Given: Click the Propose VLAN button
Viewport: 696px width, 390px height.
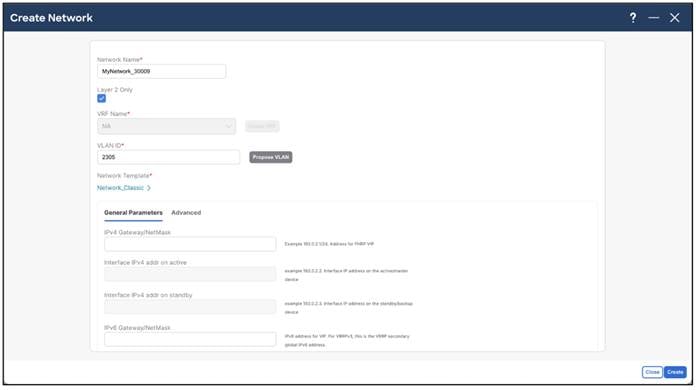Looking at the screenshot, I should [x=271, y=157].
